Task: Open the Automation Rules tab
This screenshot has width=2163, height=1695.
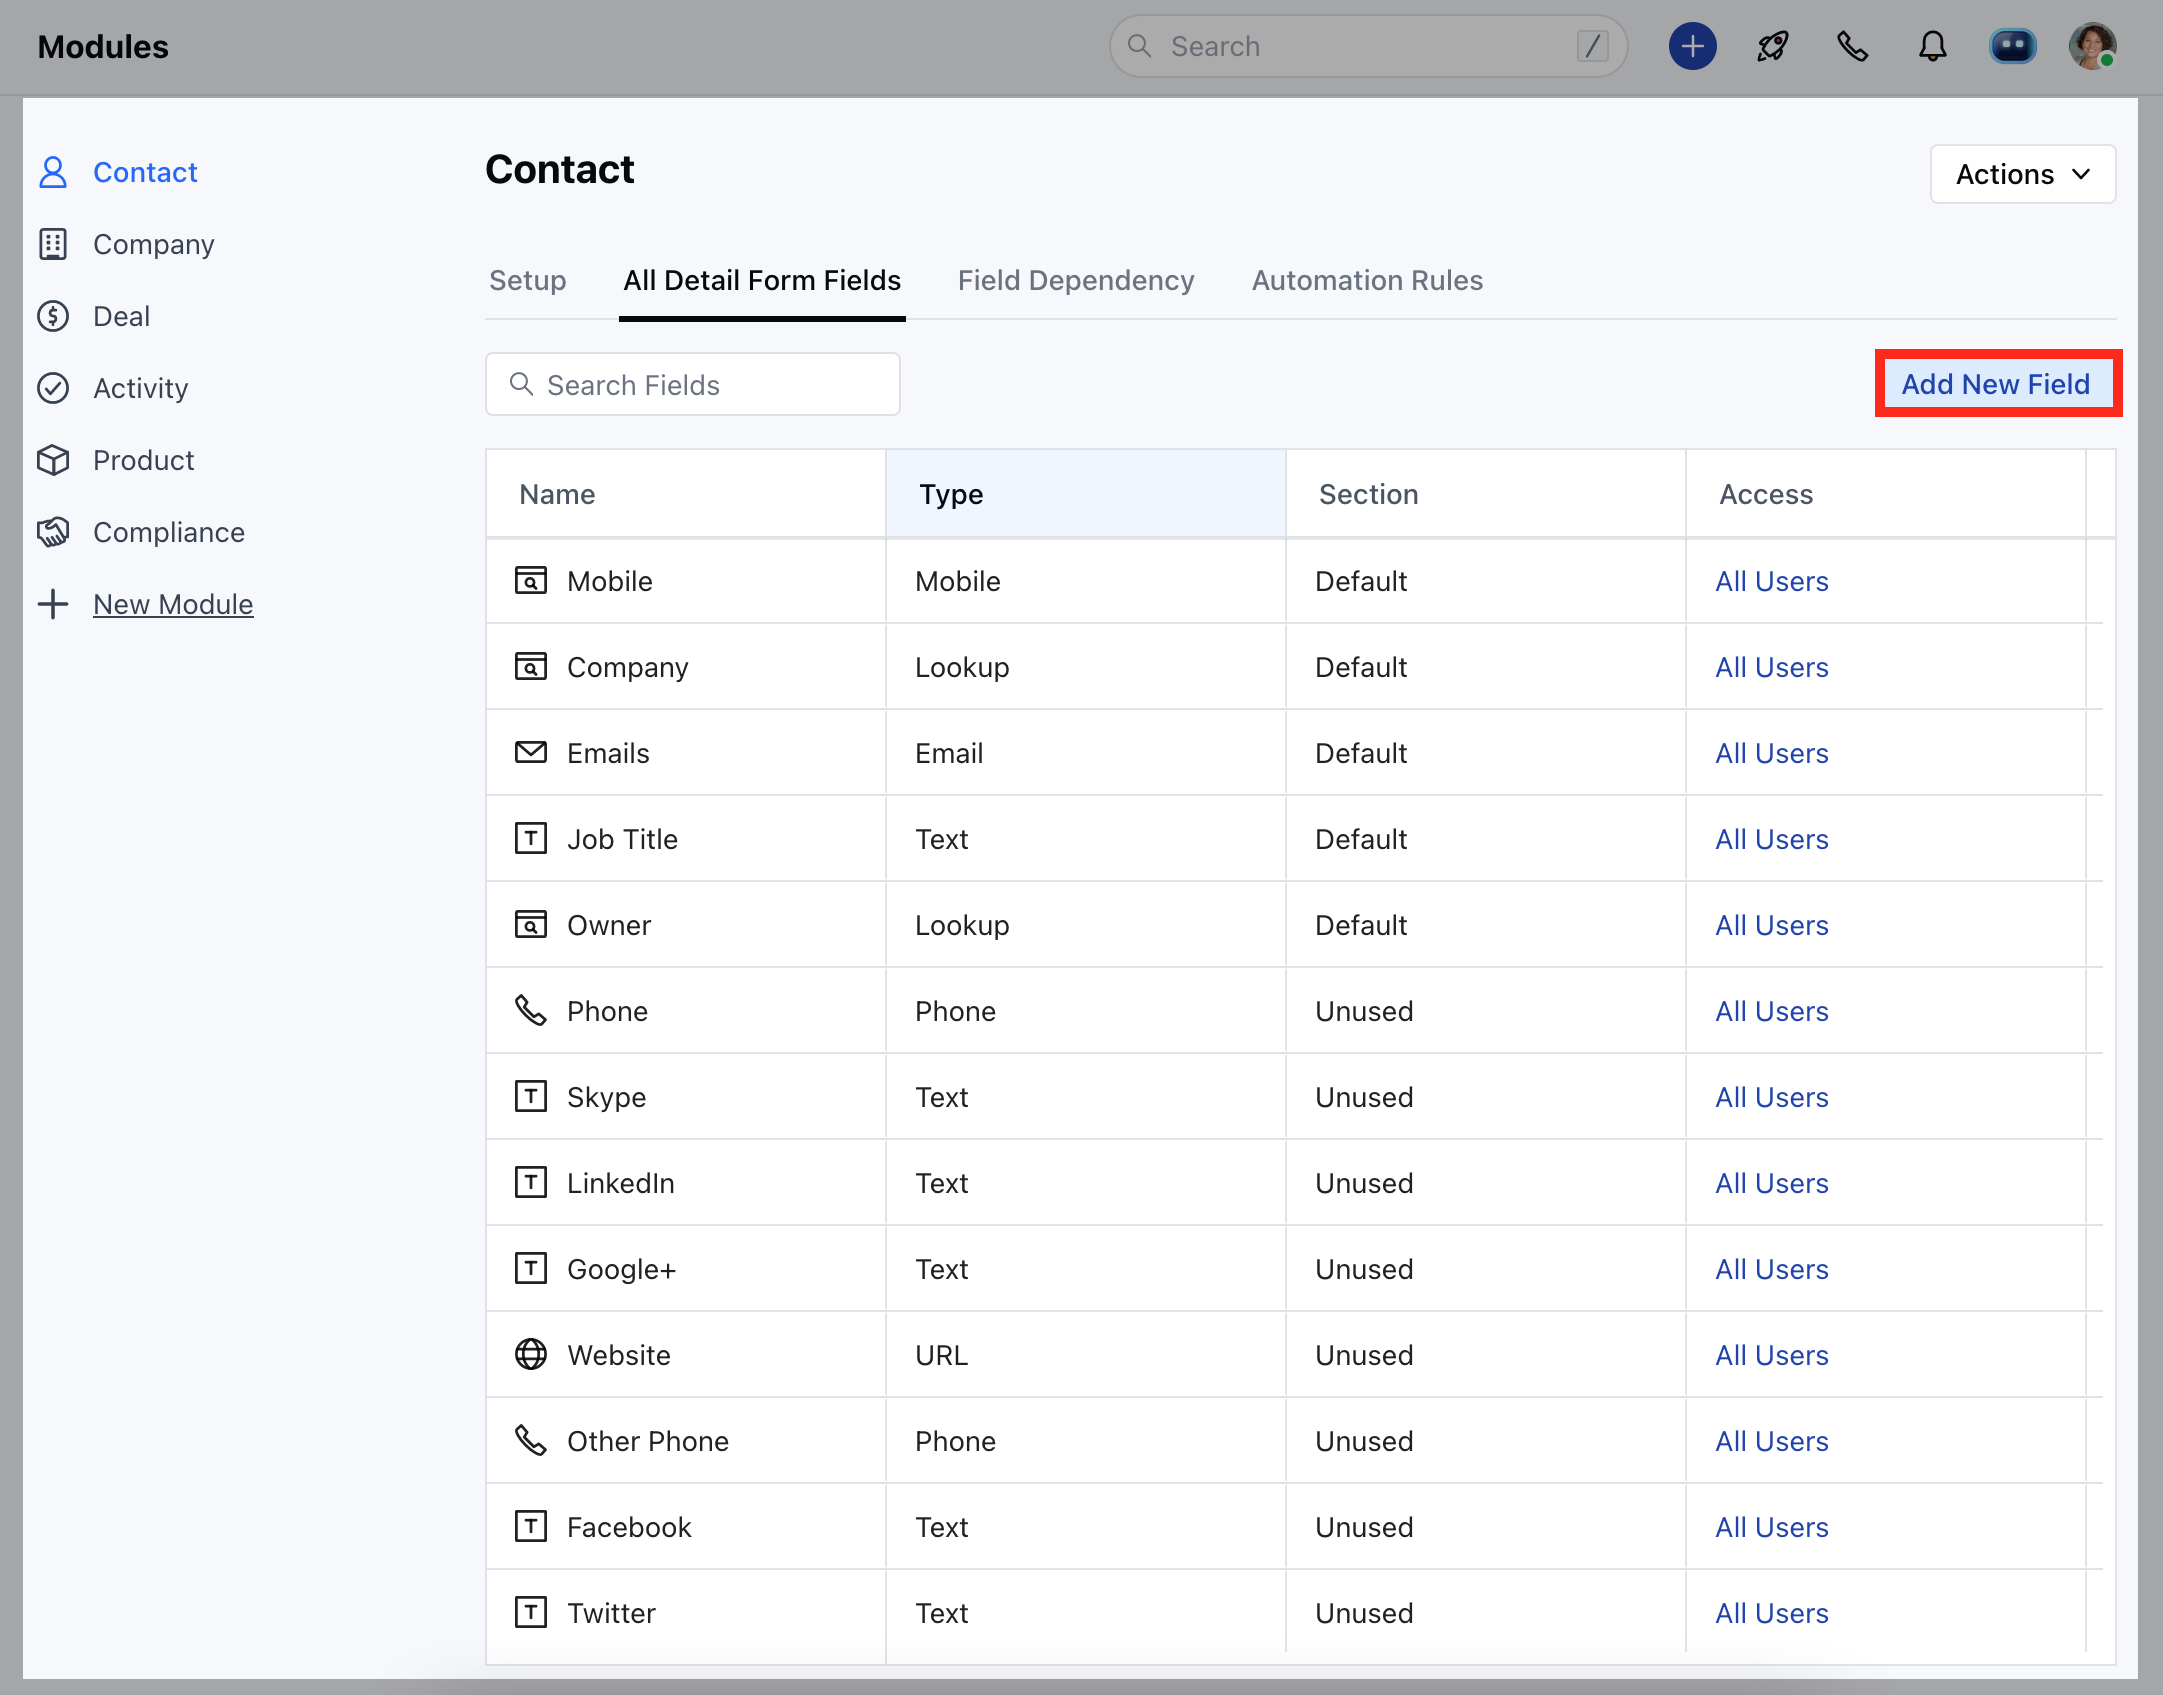Action: (x=1367, y=281)
